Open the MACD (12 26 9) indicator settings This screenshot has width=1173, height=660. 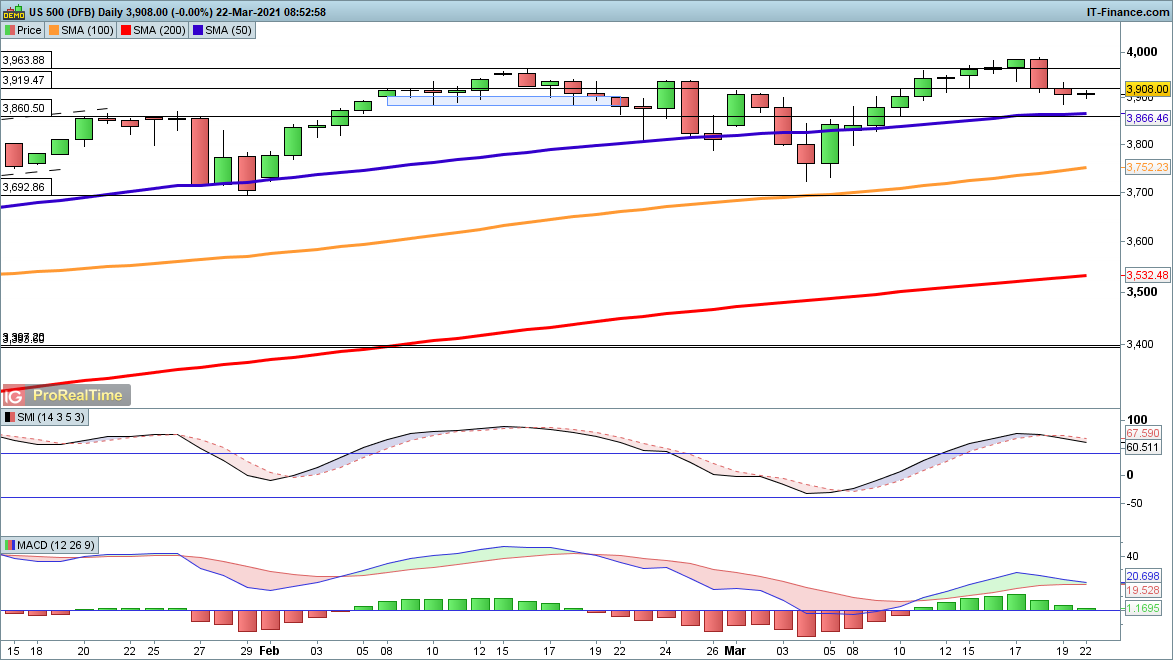tap(51, 545)
